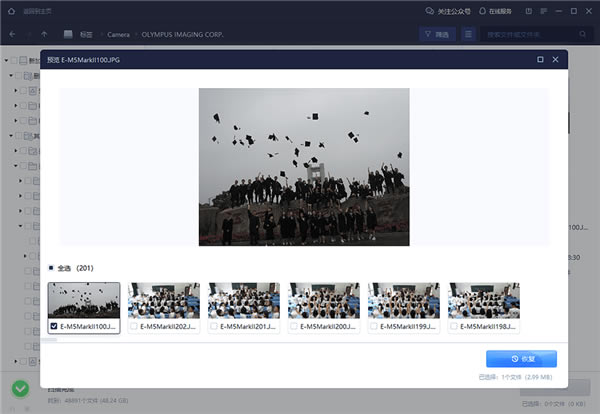This screenshot has width=600, height=414.
Task: Click the back navigation arrow
Action: click(x=11, y=34)
